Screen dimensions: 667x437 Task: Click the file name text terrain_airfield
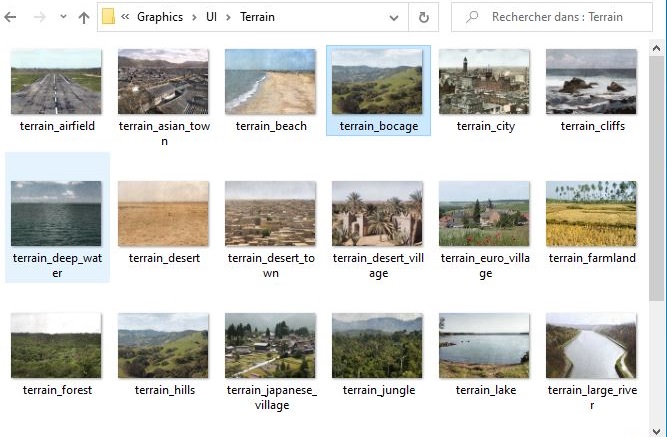click(x=57, y=126)
